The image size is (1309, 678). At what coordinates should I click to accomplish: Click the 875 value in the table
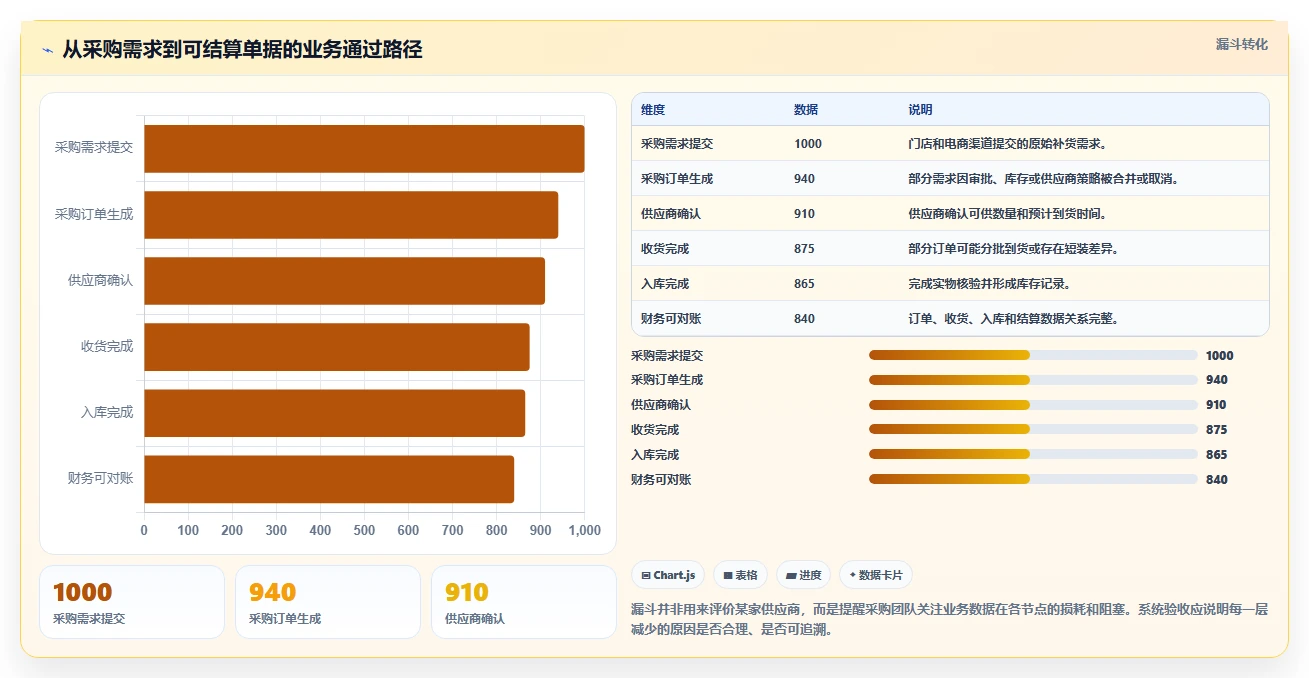(x=804, y=249)
